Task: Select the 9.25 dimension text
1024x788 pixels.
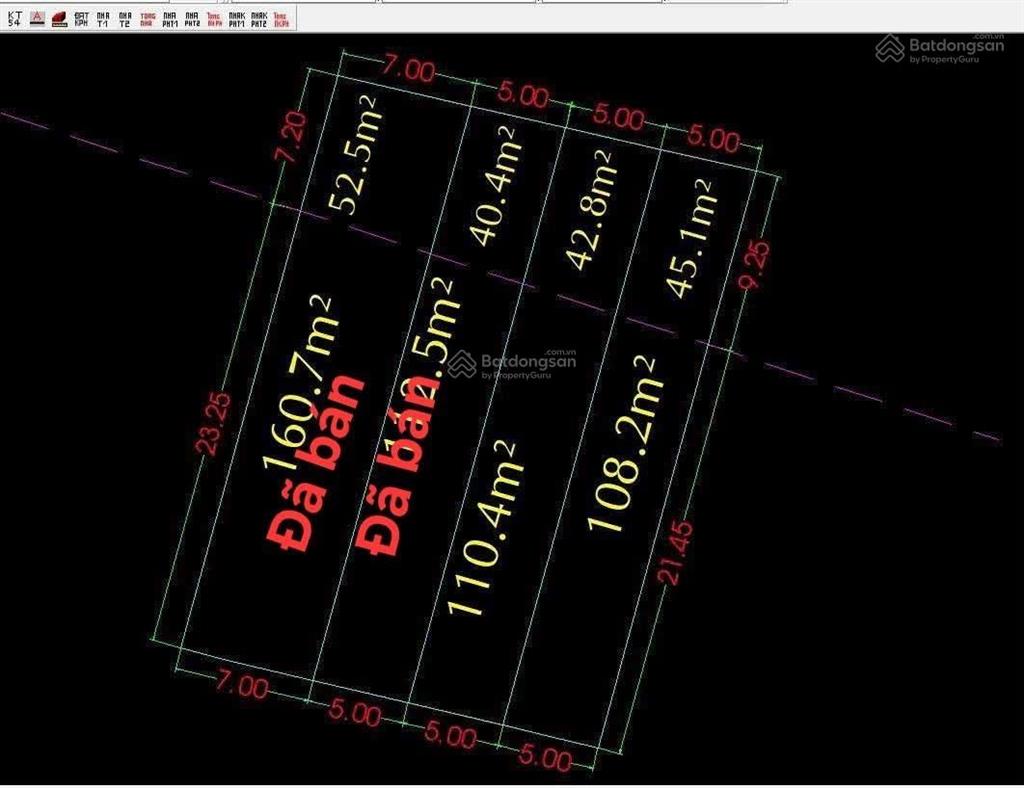Action: pos(756,264)
